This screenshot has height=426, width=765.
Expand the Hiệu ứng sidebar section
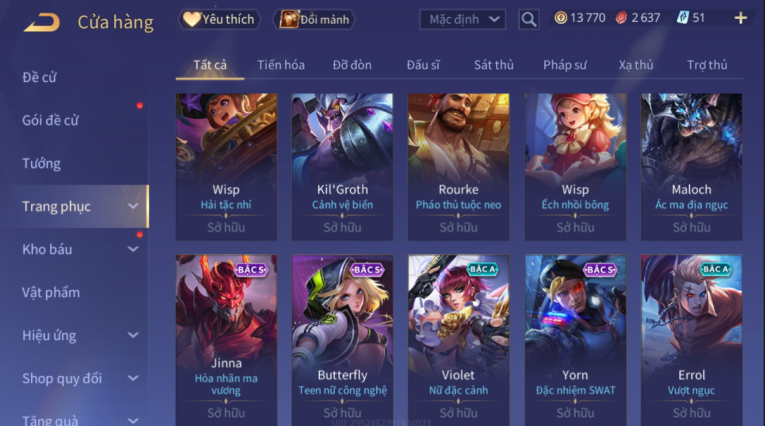pyautogui.click(x=133, y=335)
